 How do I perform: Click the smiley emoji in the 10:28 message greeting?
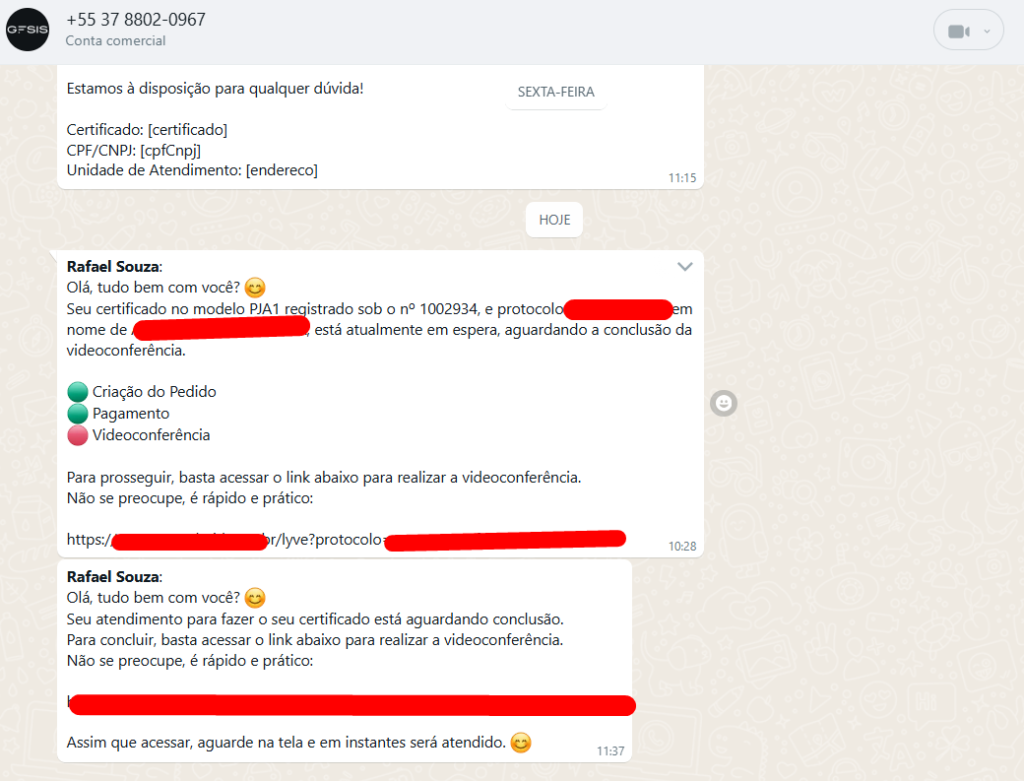pos(255,288)
